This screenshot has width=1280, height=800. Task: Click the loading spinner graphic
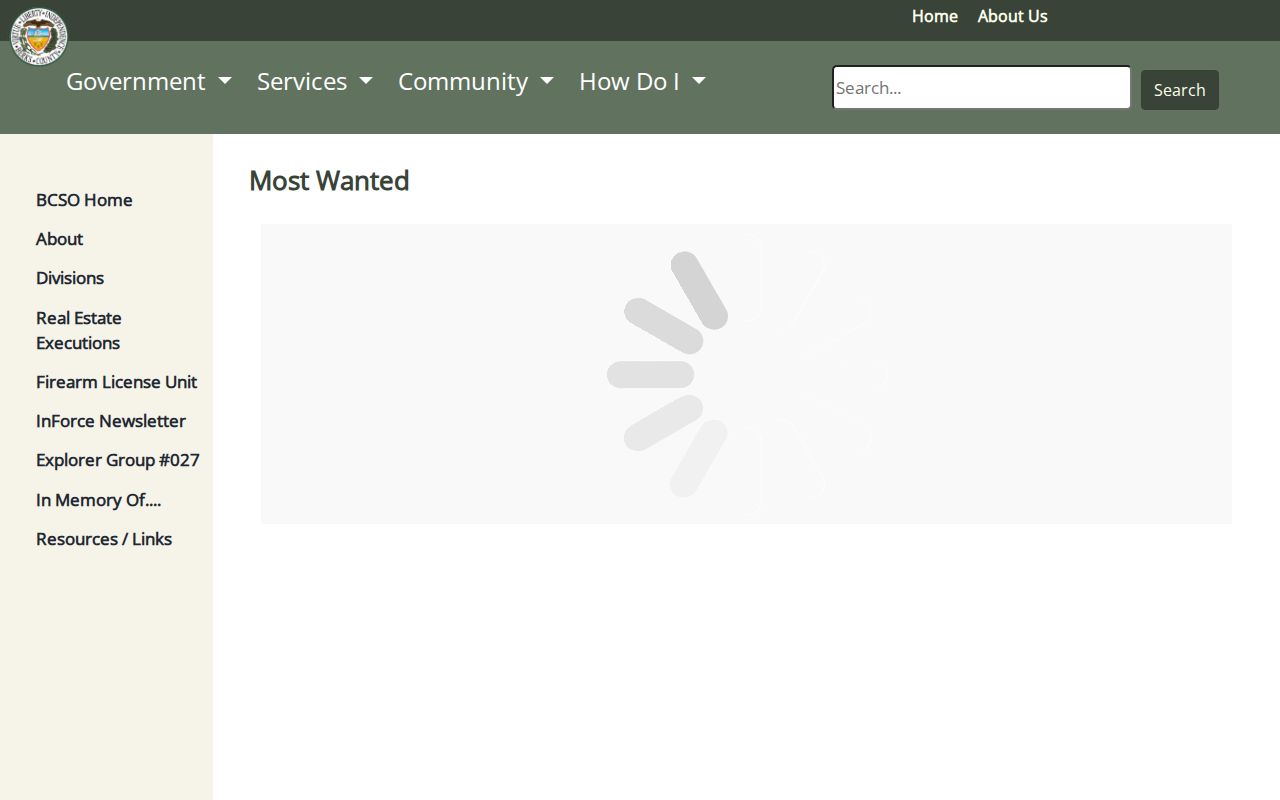(746, 374)
